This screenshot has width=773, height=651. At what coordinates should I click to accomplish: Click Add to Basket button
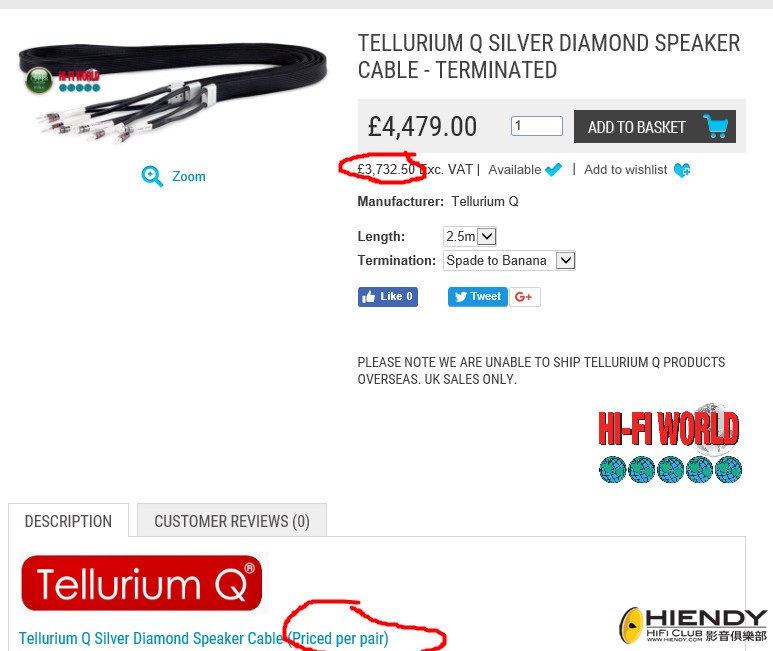(655, 127)
